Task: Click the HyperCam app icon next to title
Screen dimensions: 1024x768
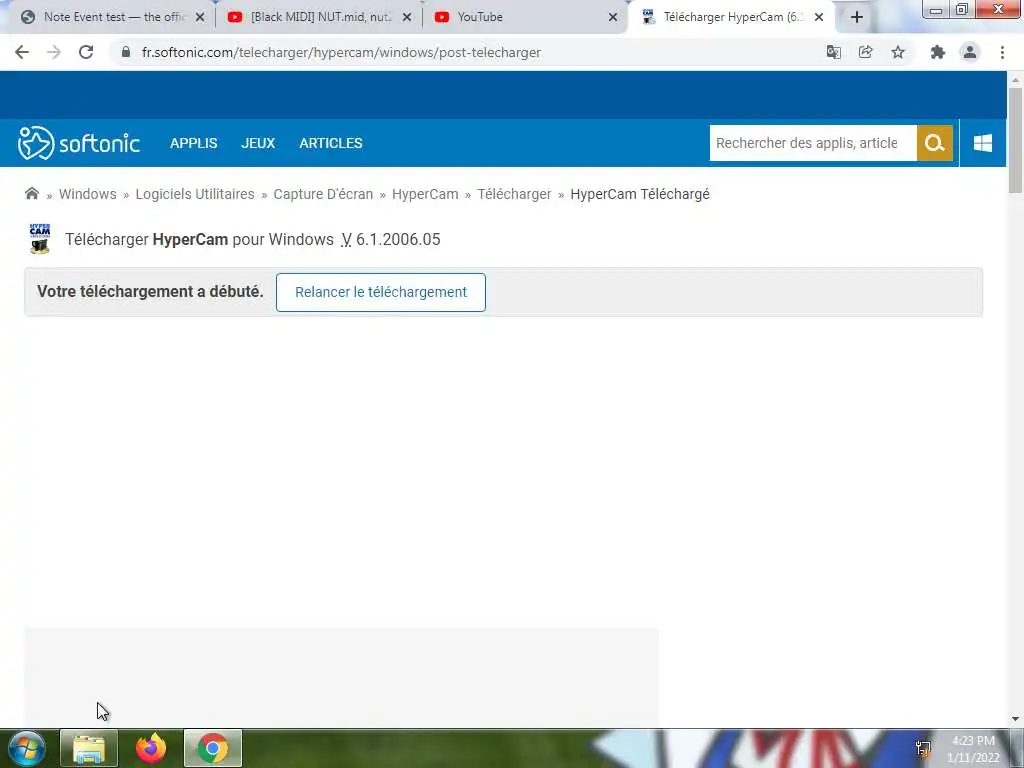Action: coord(40,238)
